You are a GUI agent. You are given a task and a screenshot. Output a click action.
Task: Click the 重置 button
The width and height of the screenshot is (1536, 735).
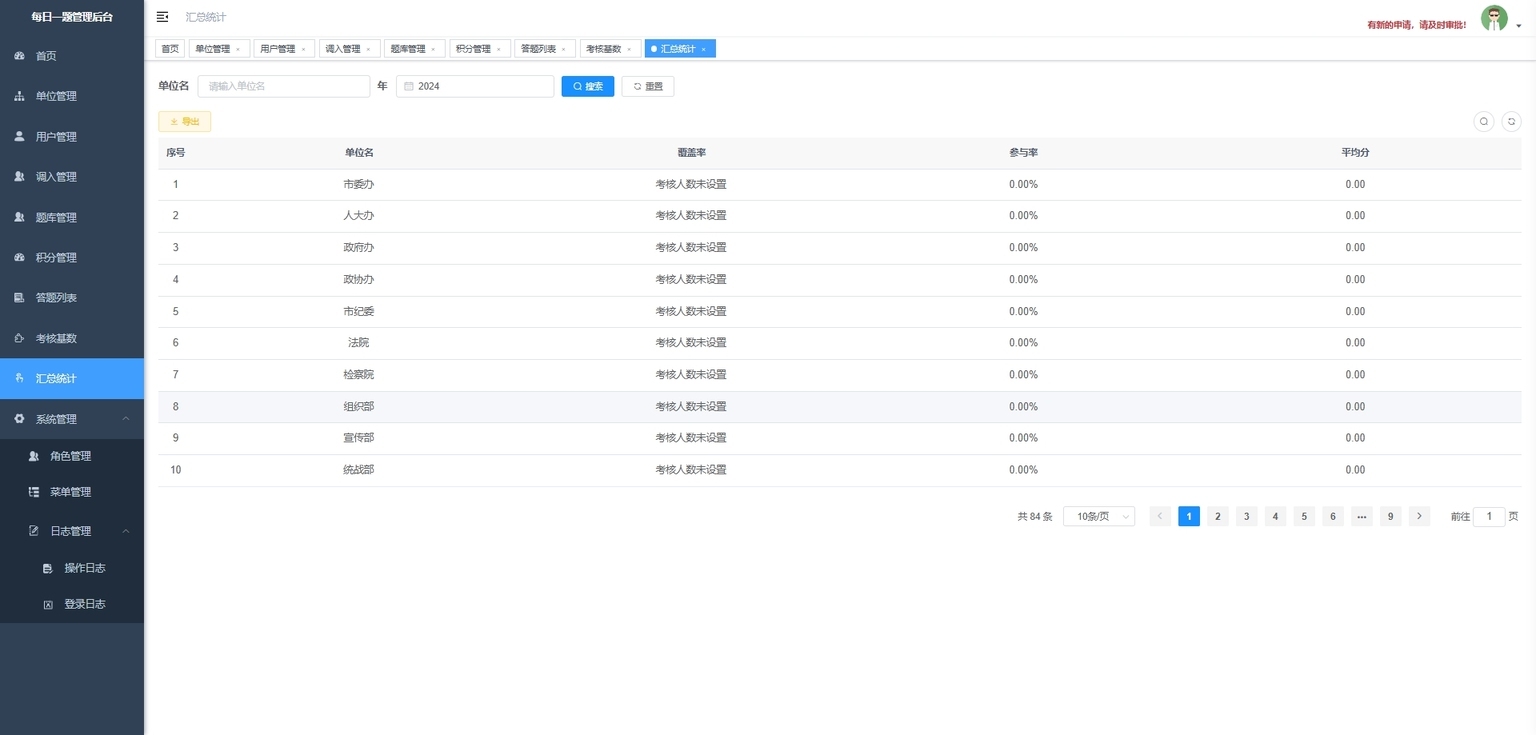647,87
